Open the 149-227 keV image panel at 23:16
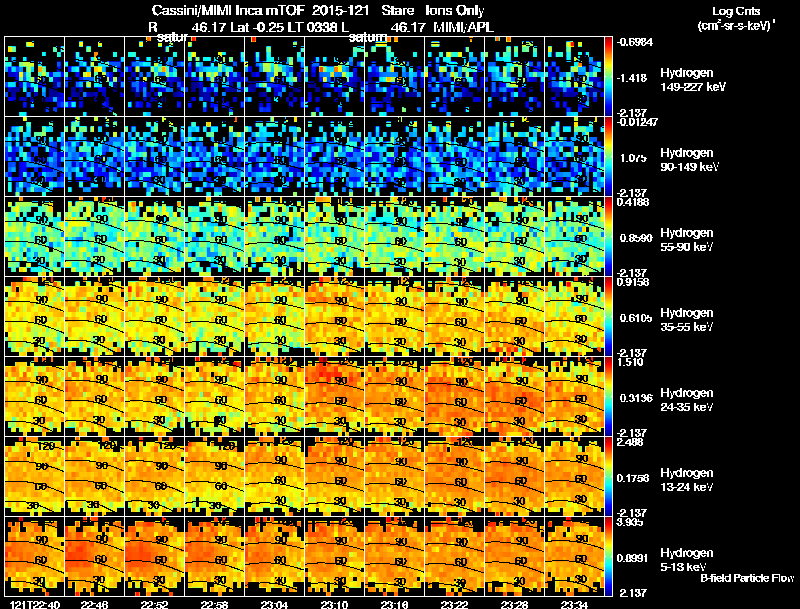800x609 pixels. 394,77
